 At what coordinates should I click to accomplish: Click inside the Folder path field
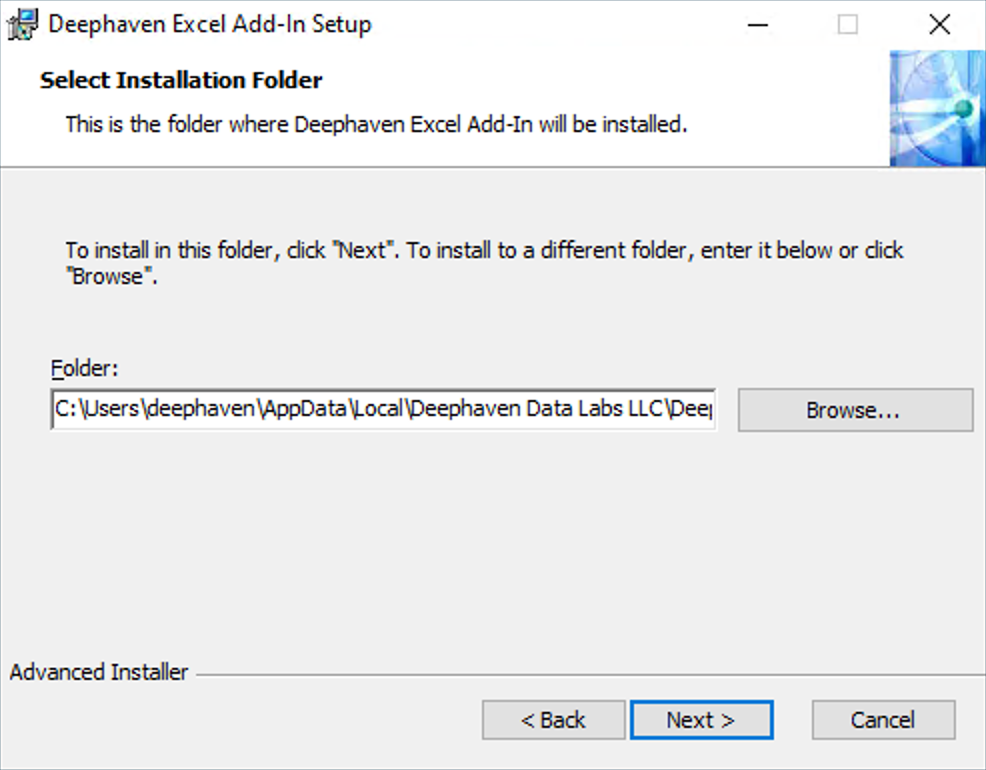[384, 409]
